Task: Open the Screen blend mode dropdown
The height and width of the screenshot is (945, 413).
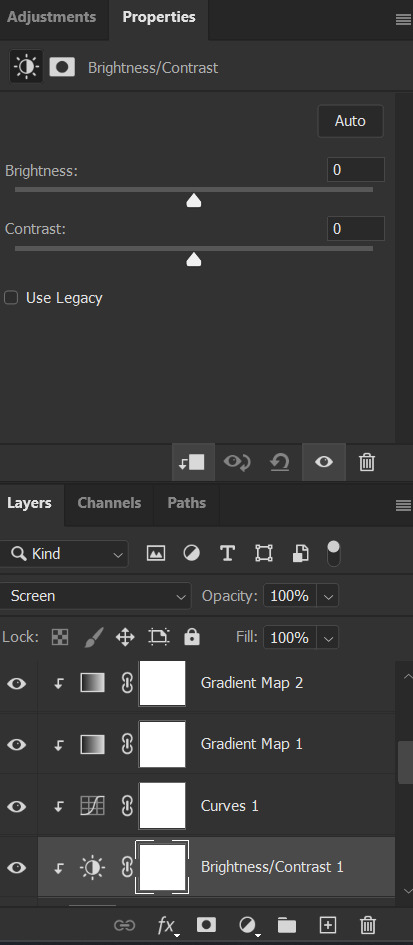Action: click(x=95, y=596)
